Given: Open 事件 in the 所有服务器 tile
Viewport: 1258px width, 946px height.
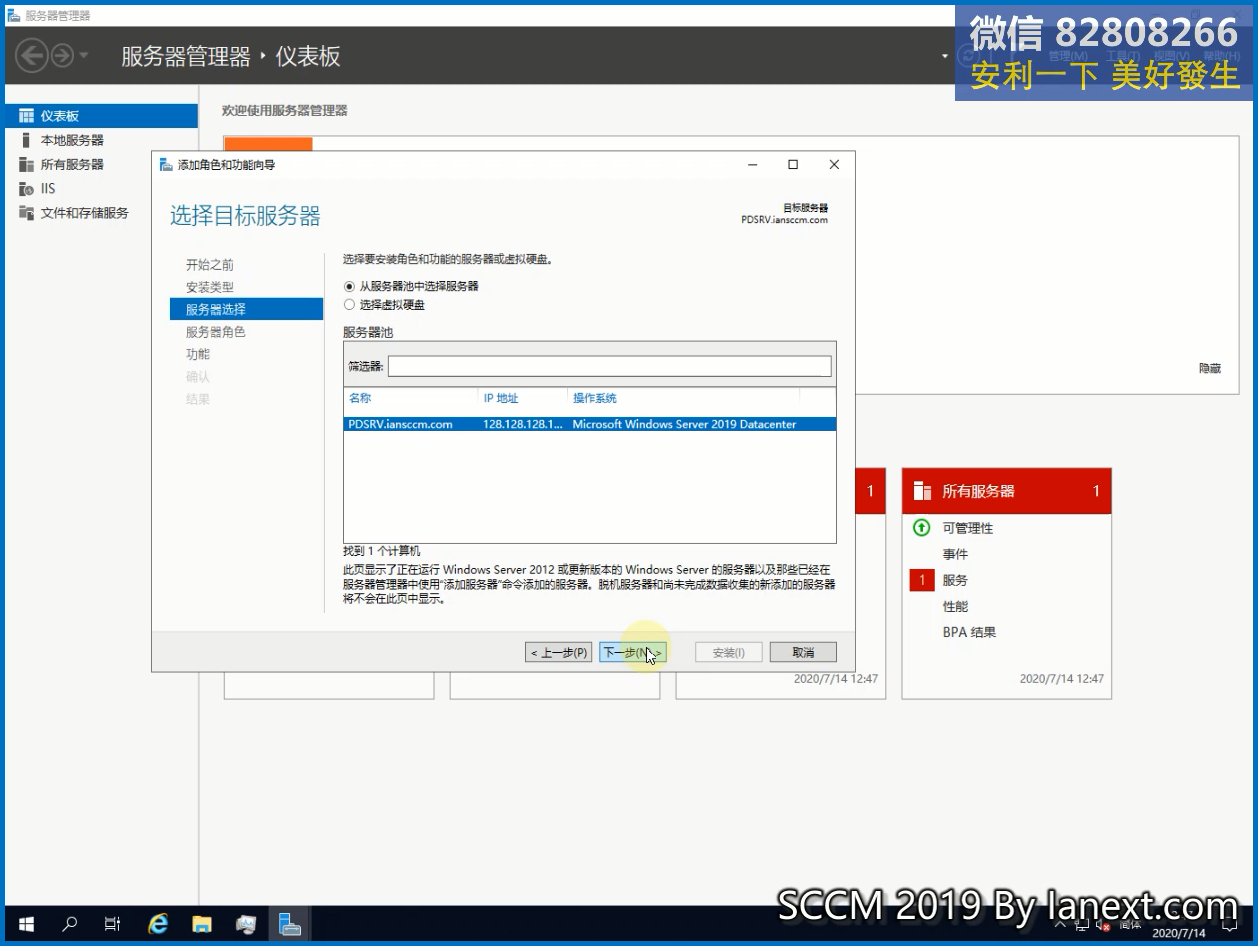Looking at the screenshot, I should click(955, 554).
